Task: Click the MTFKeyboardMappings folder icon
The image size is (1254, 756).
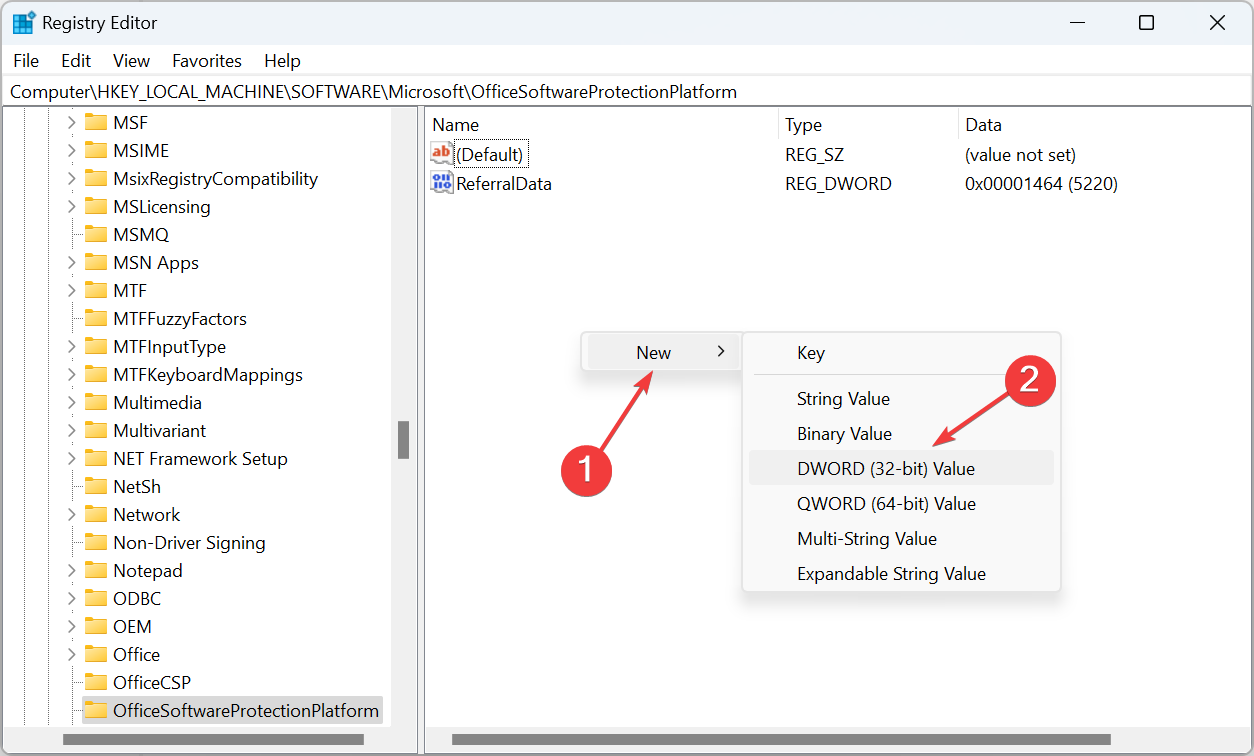Action: (96, 375)
